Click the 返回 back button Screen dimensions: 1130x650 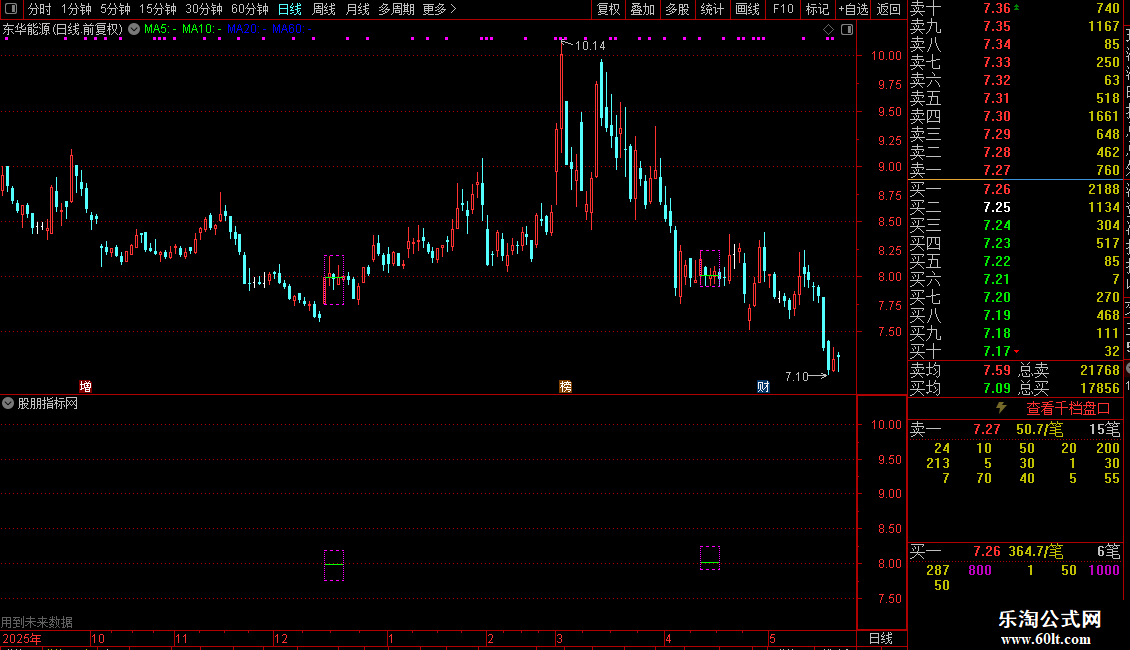[x=889, y=9]
